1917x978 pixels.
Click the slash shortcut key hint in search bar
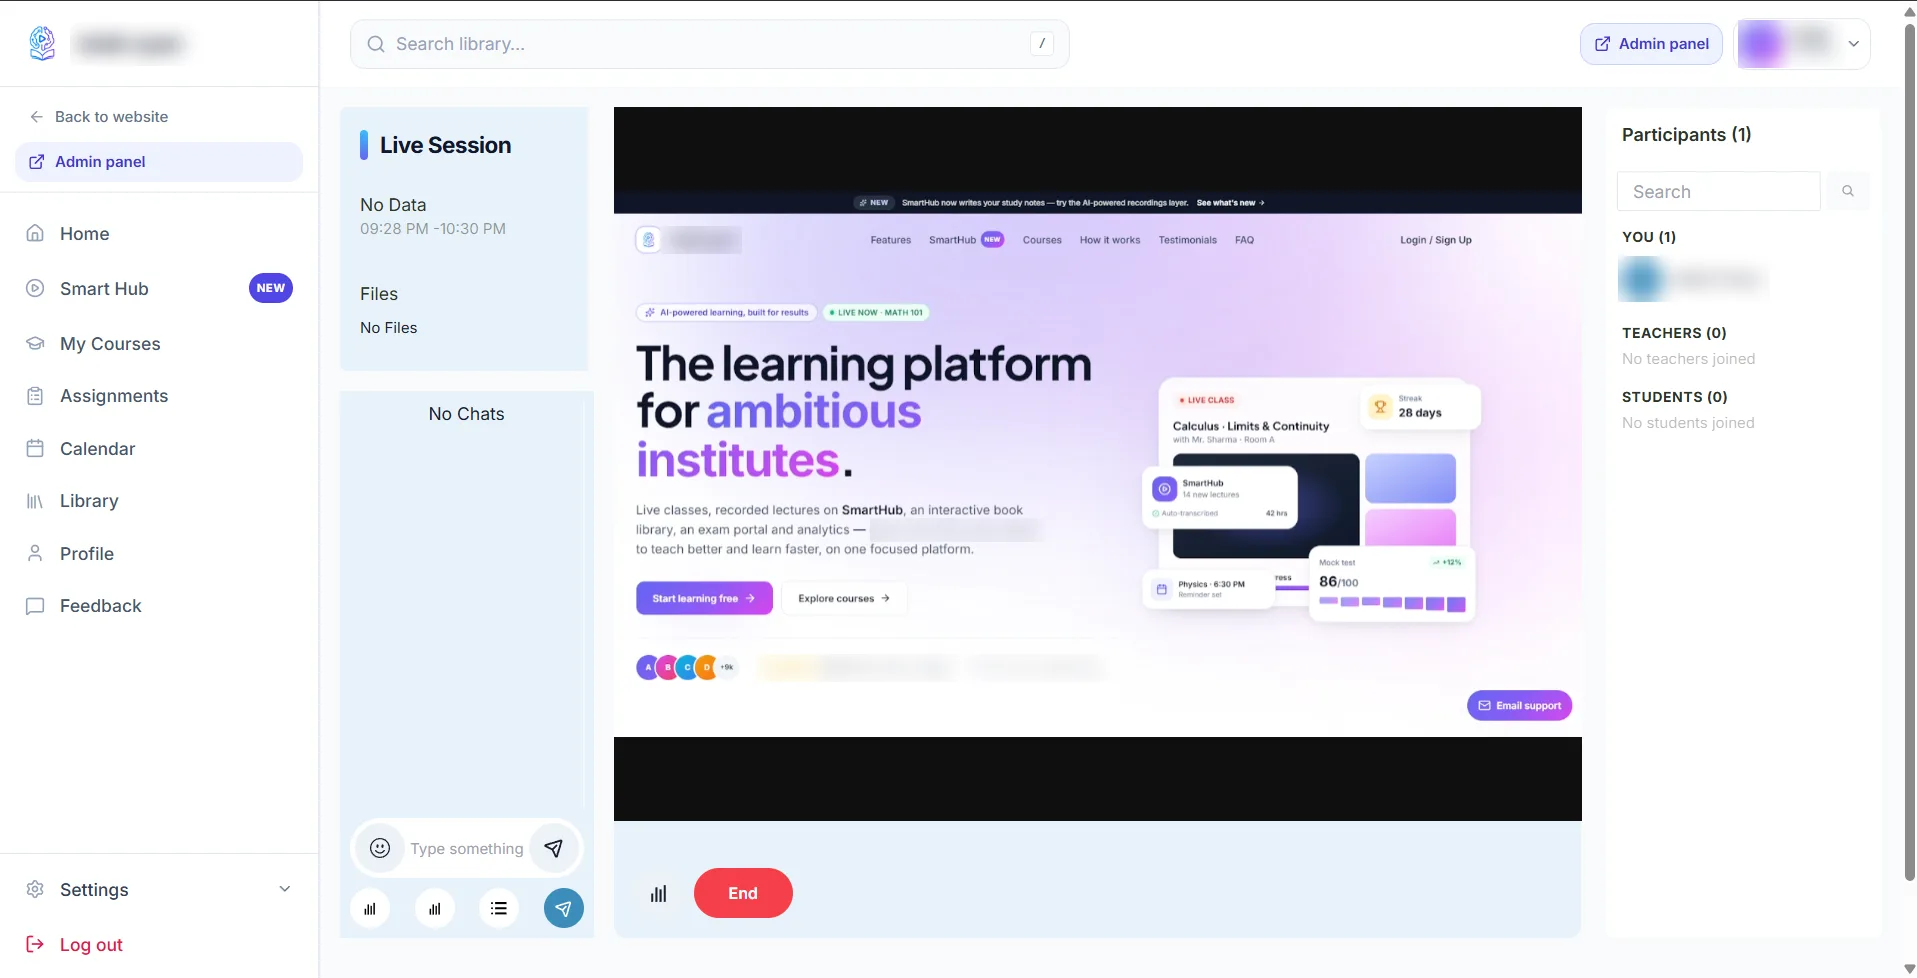[x=1042, y=44]
